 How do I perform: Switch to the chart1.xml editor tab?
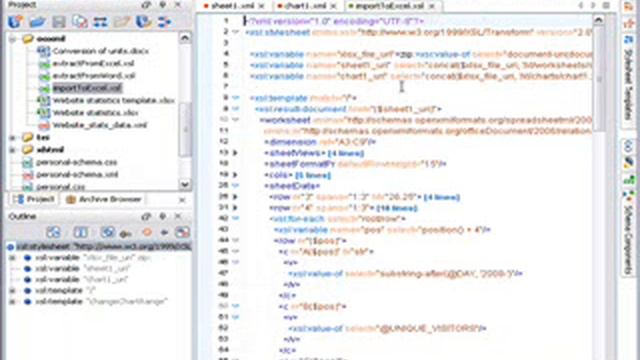click(306, 6)
